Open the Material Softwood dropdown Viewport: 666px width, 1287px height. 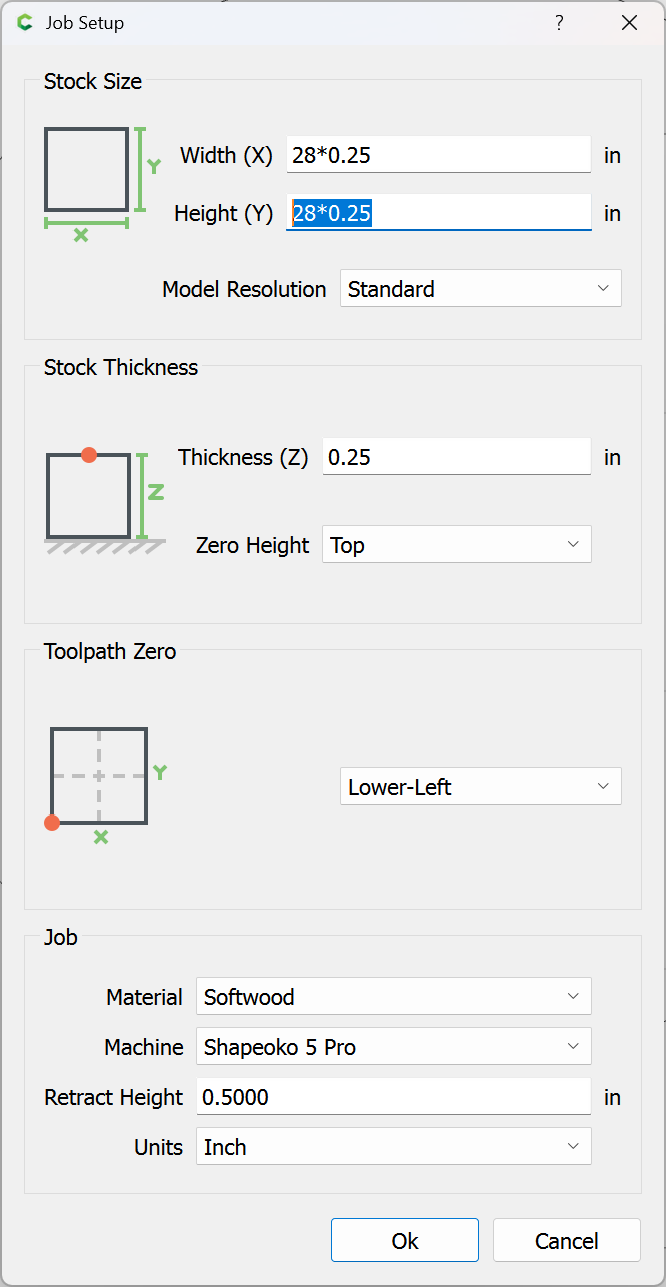click(393, 997)
